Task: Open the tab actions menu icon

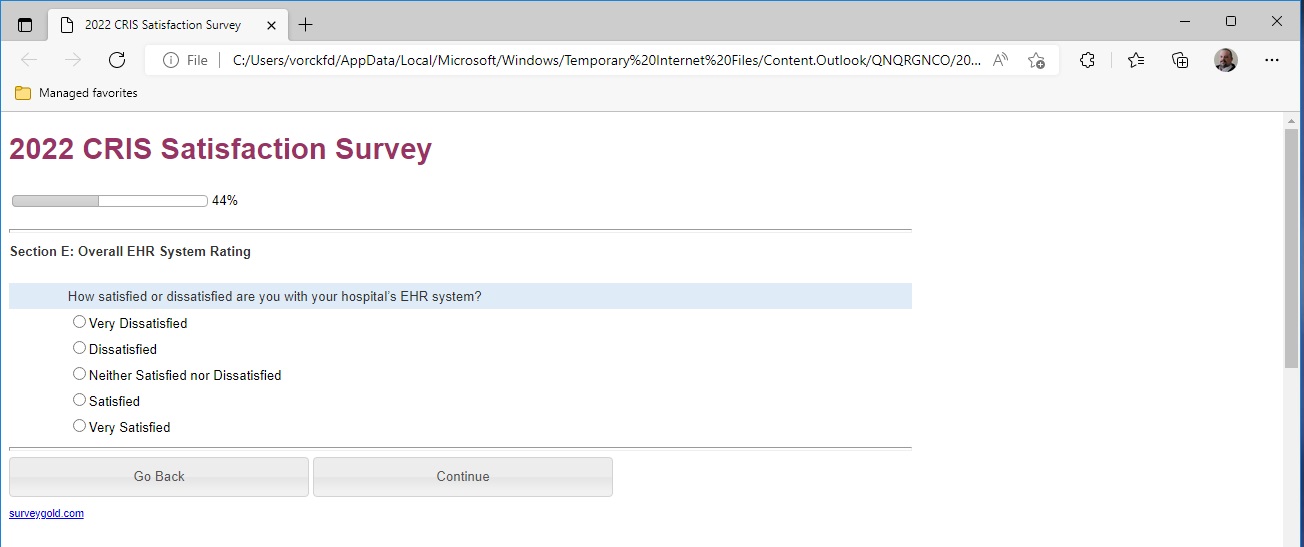Action: [x=25, y=24]
